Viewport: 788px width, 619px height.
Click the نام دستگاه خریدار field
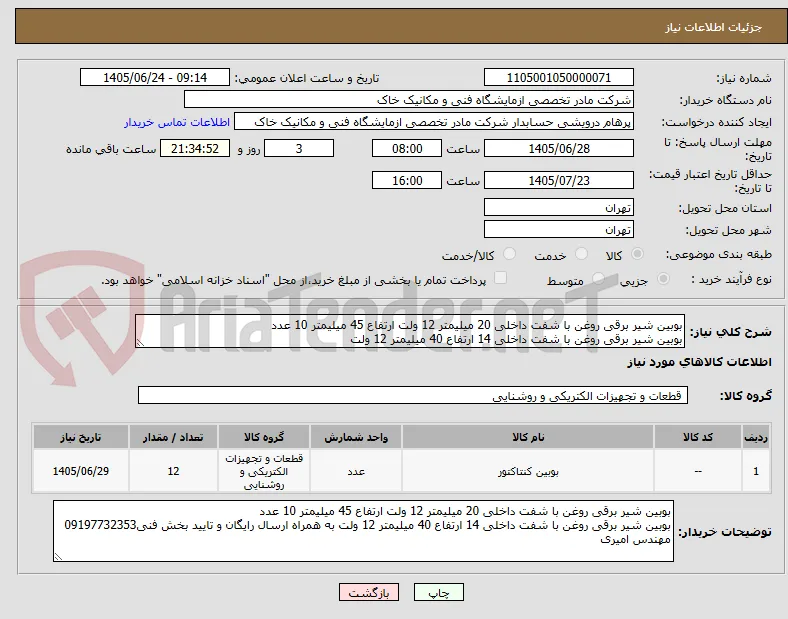[409, 99]
